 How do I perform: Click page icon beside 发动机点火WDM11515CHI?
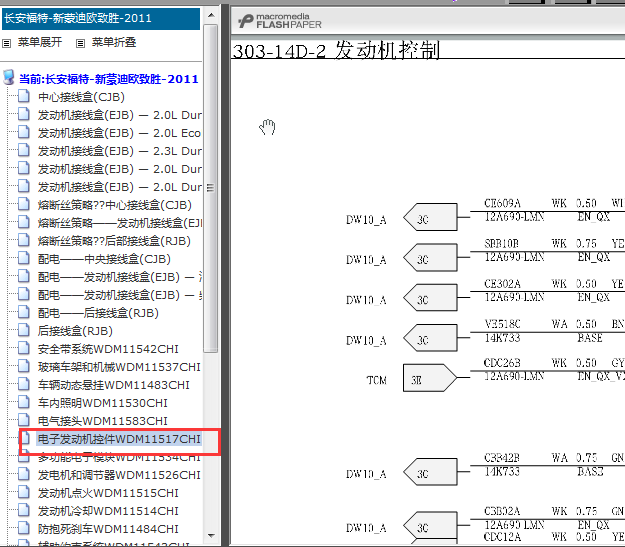pos(24,492)
